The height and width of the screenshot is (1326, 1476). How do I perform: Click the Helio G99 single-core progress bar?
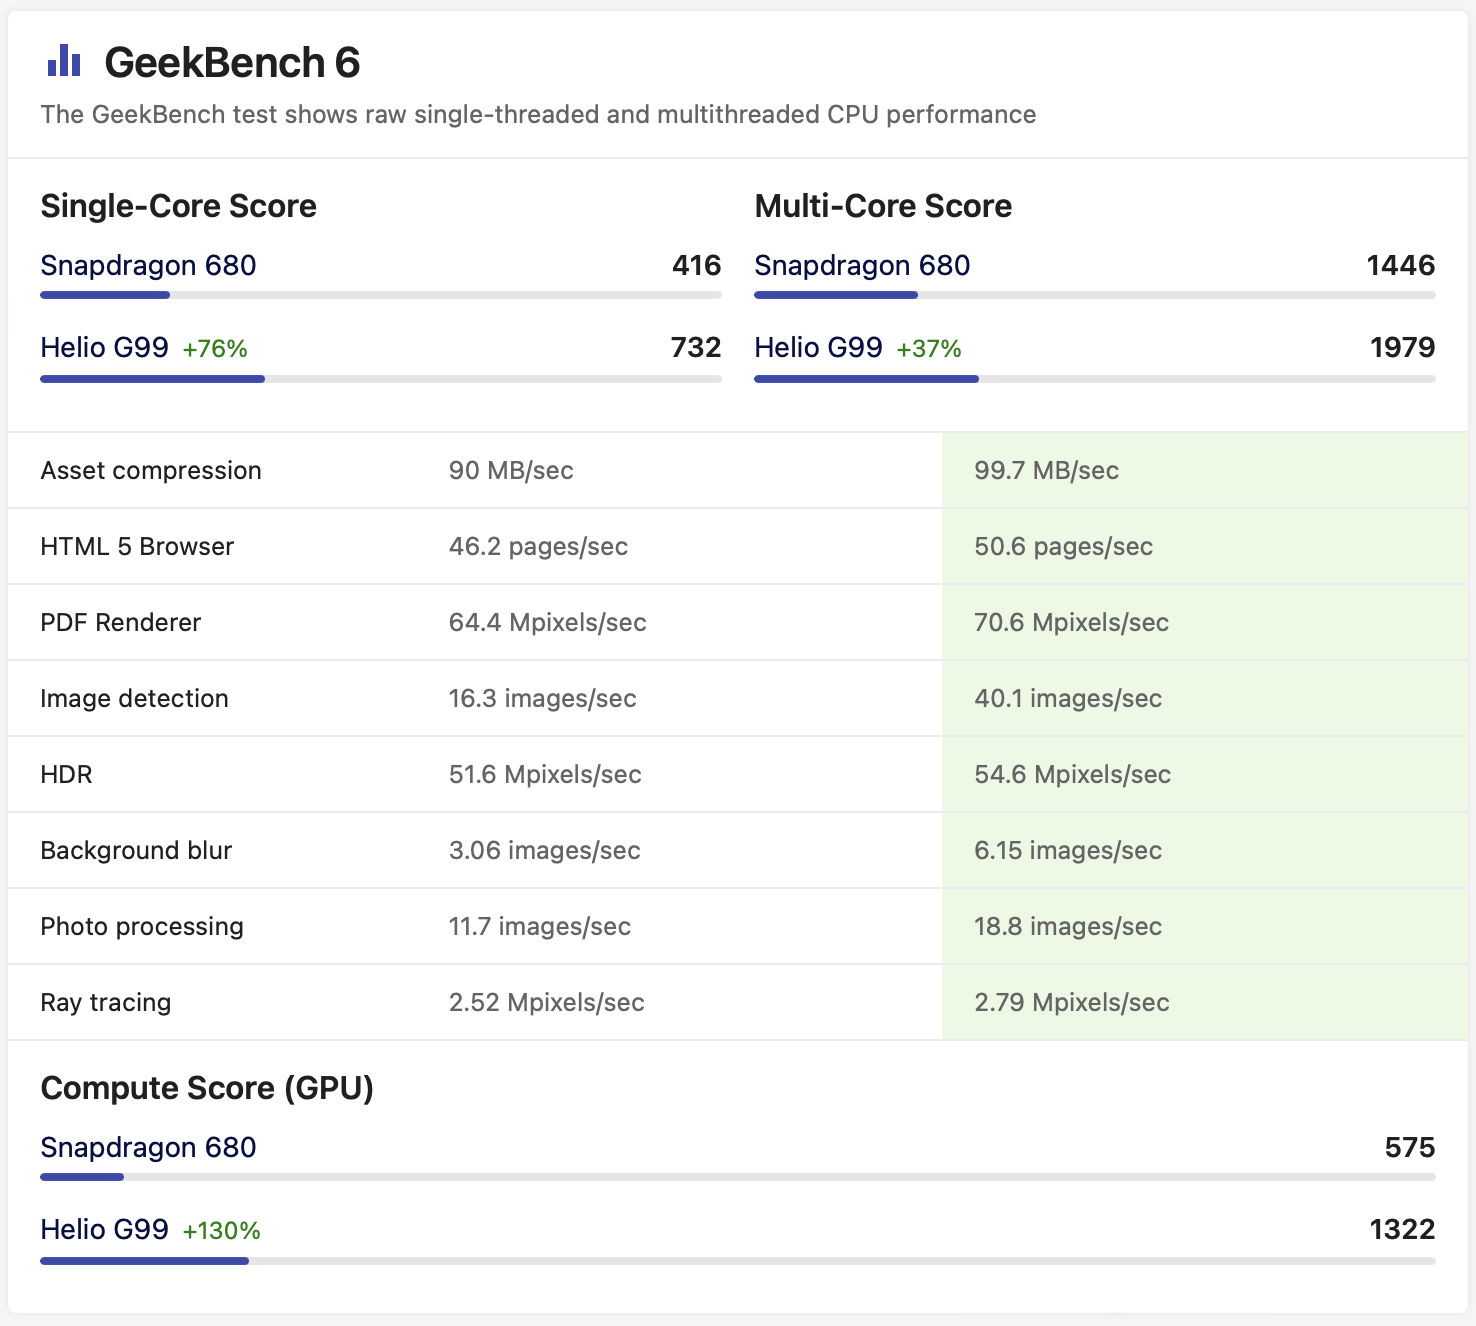click(x=381, y=379)
